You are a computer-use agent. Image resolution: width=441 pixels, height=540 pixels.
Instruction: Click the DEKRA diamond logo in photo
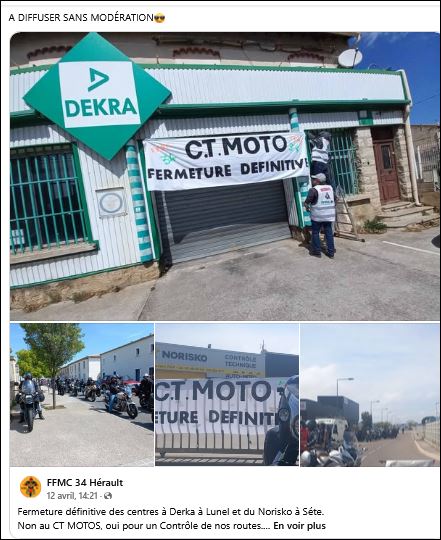[x=97, y=96]
